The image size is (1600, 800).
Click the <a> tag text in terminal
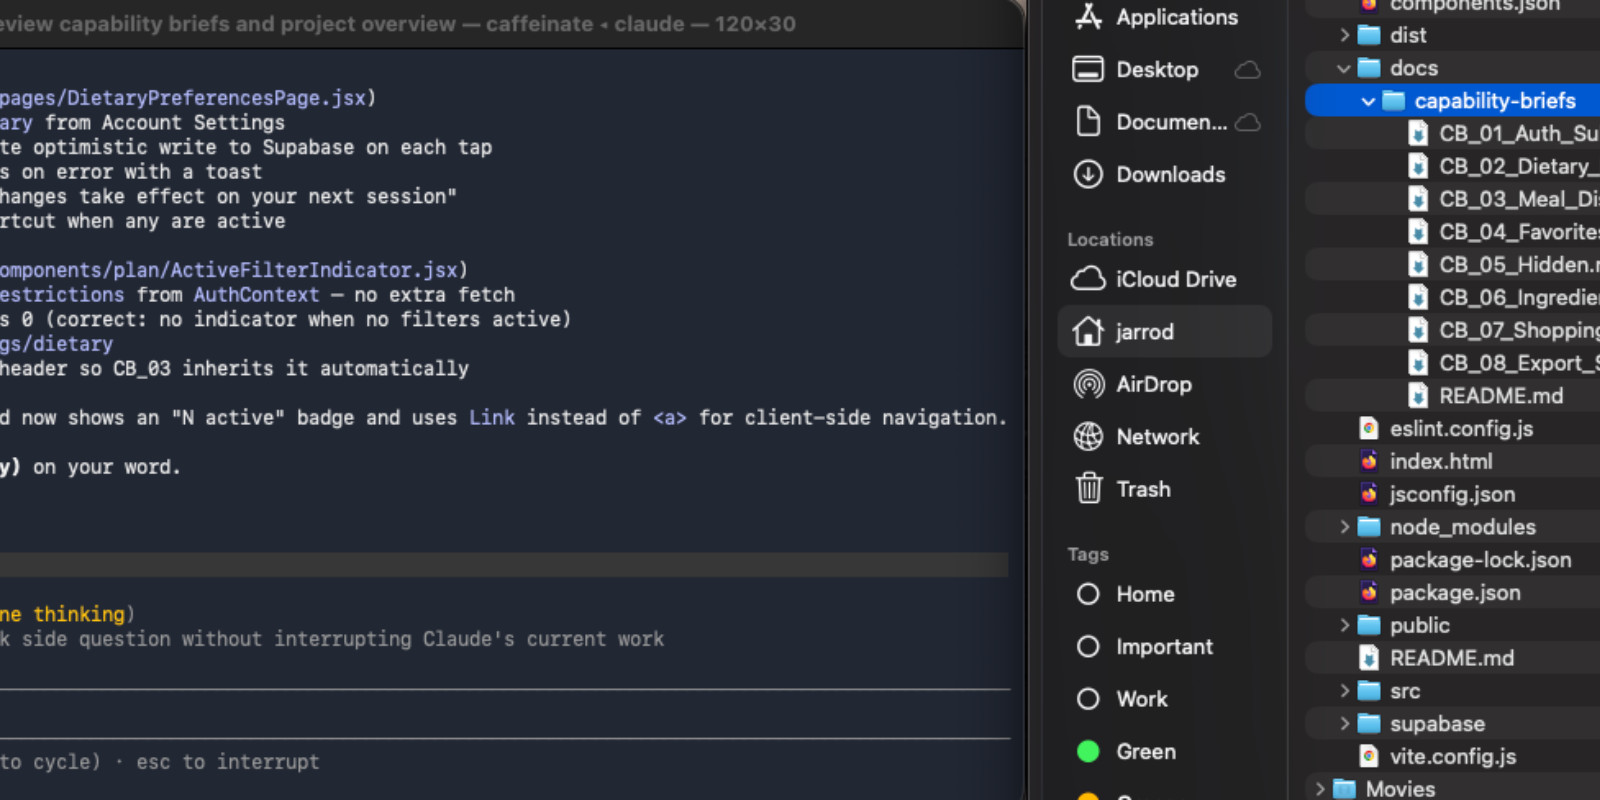(670, 418)
